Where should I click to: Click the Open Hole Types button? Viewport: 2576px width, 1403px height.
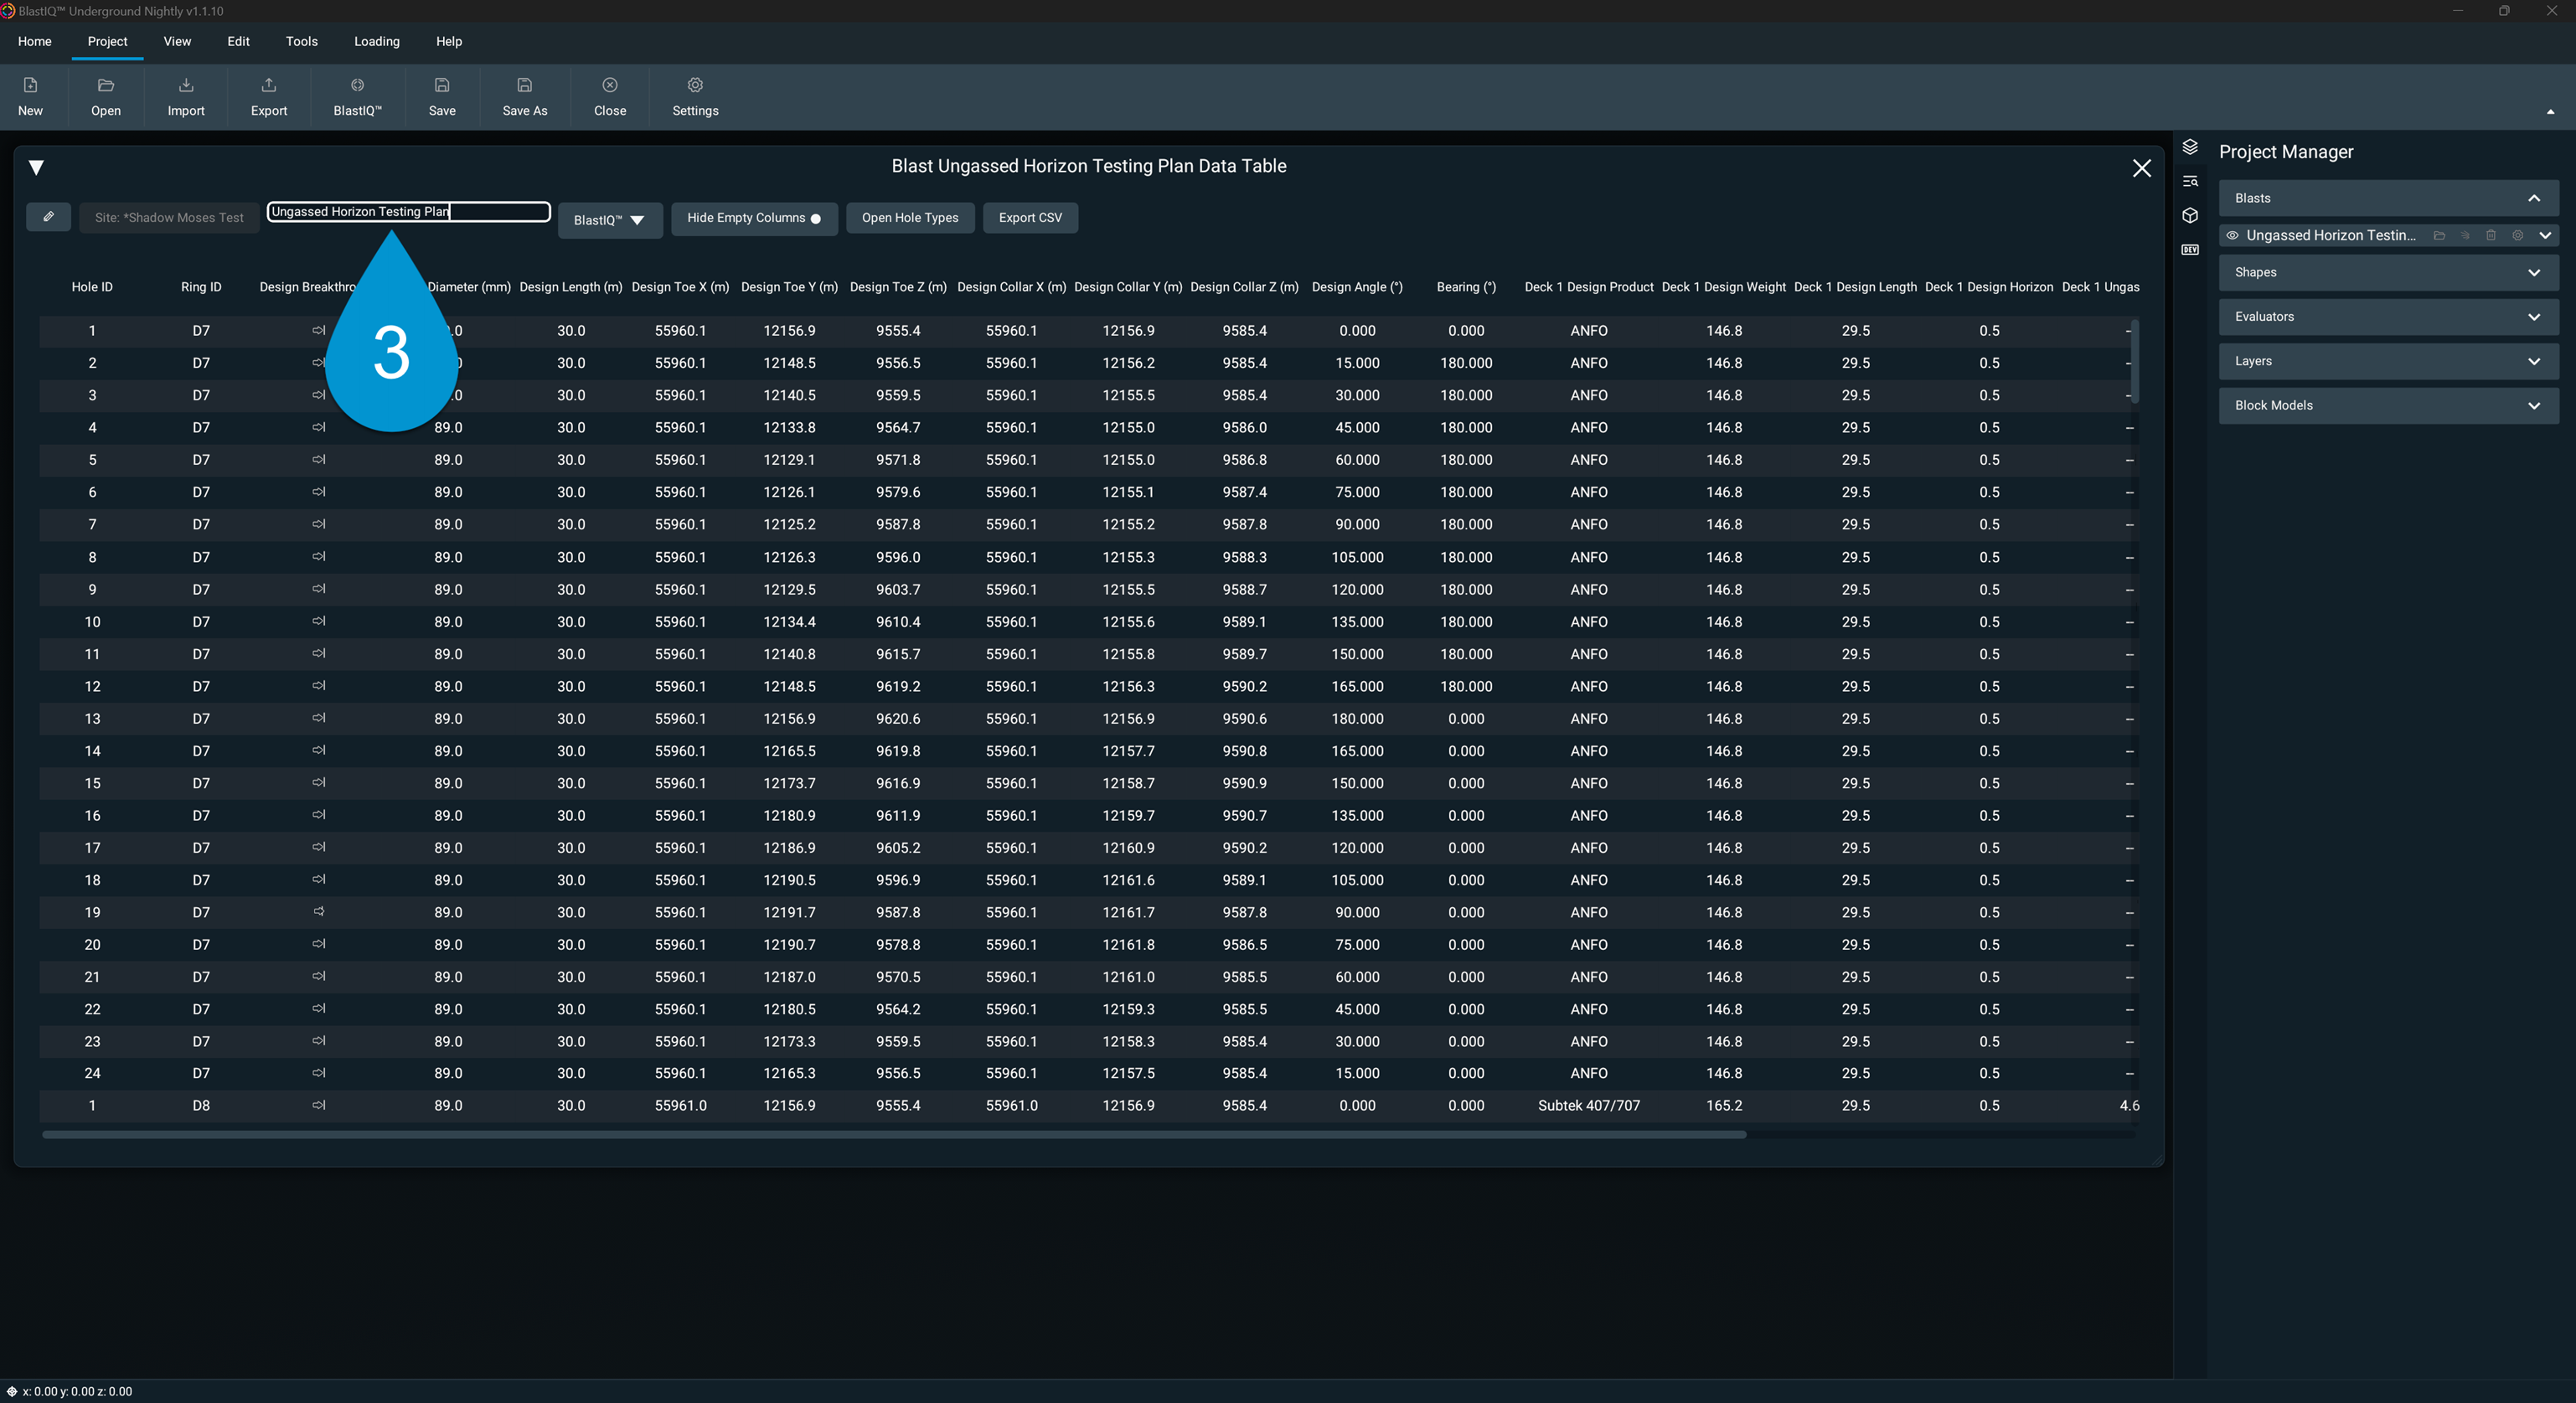910,218
